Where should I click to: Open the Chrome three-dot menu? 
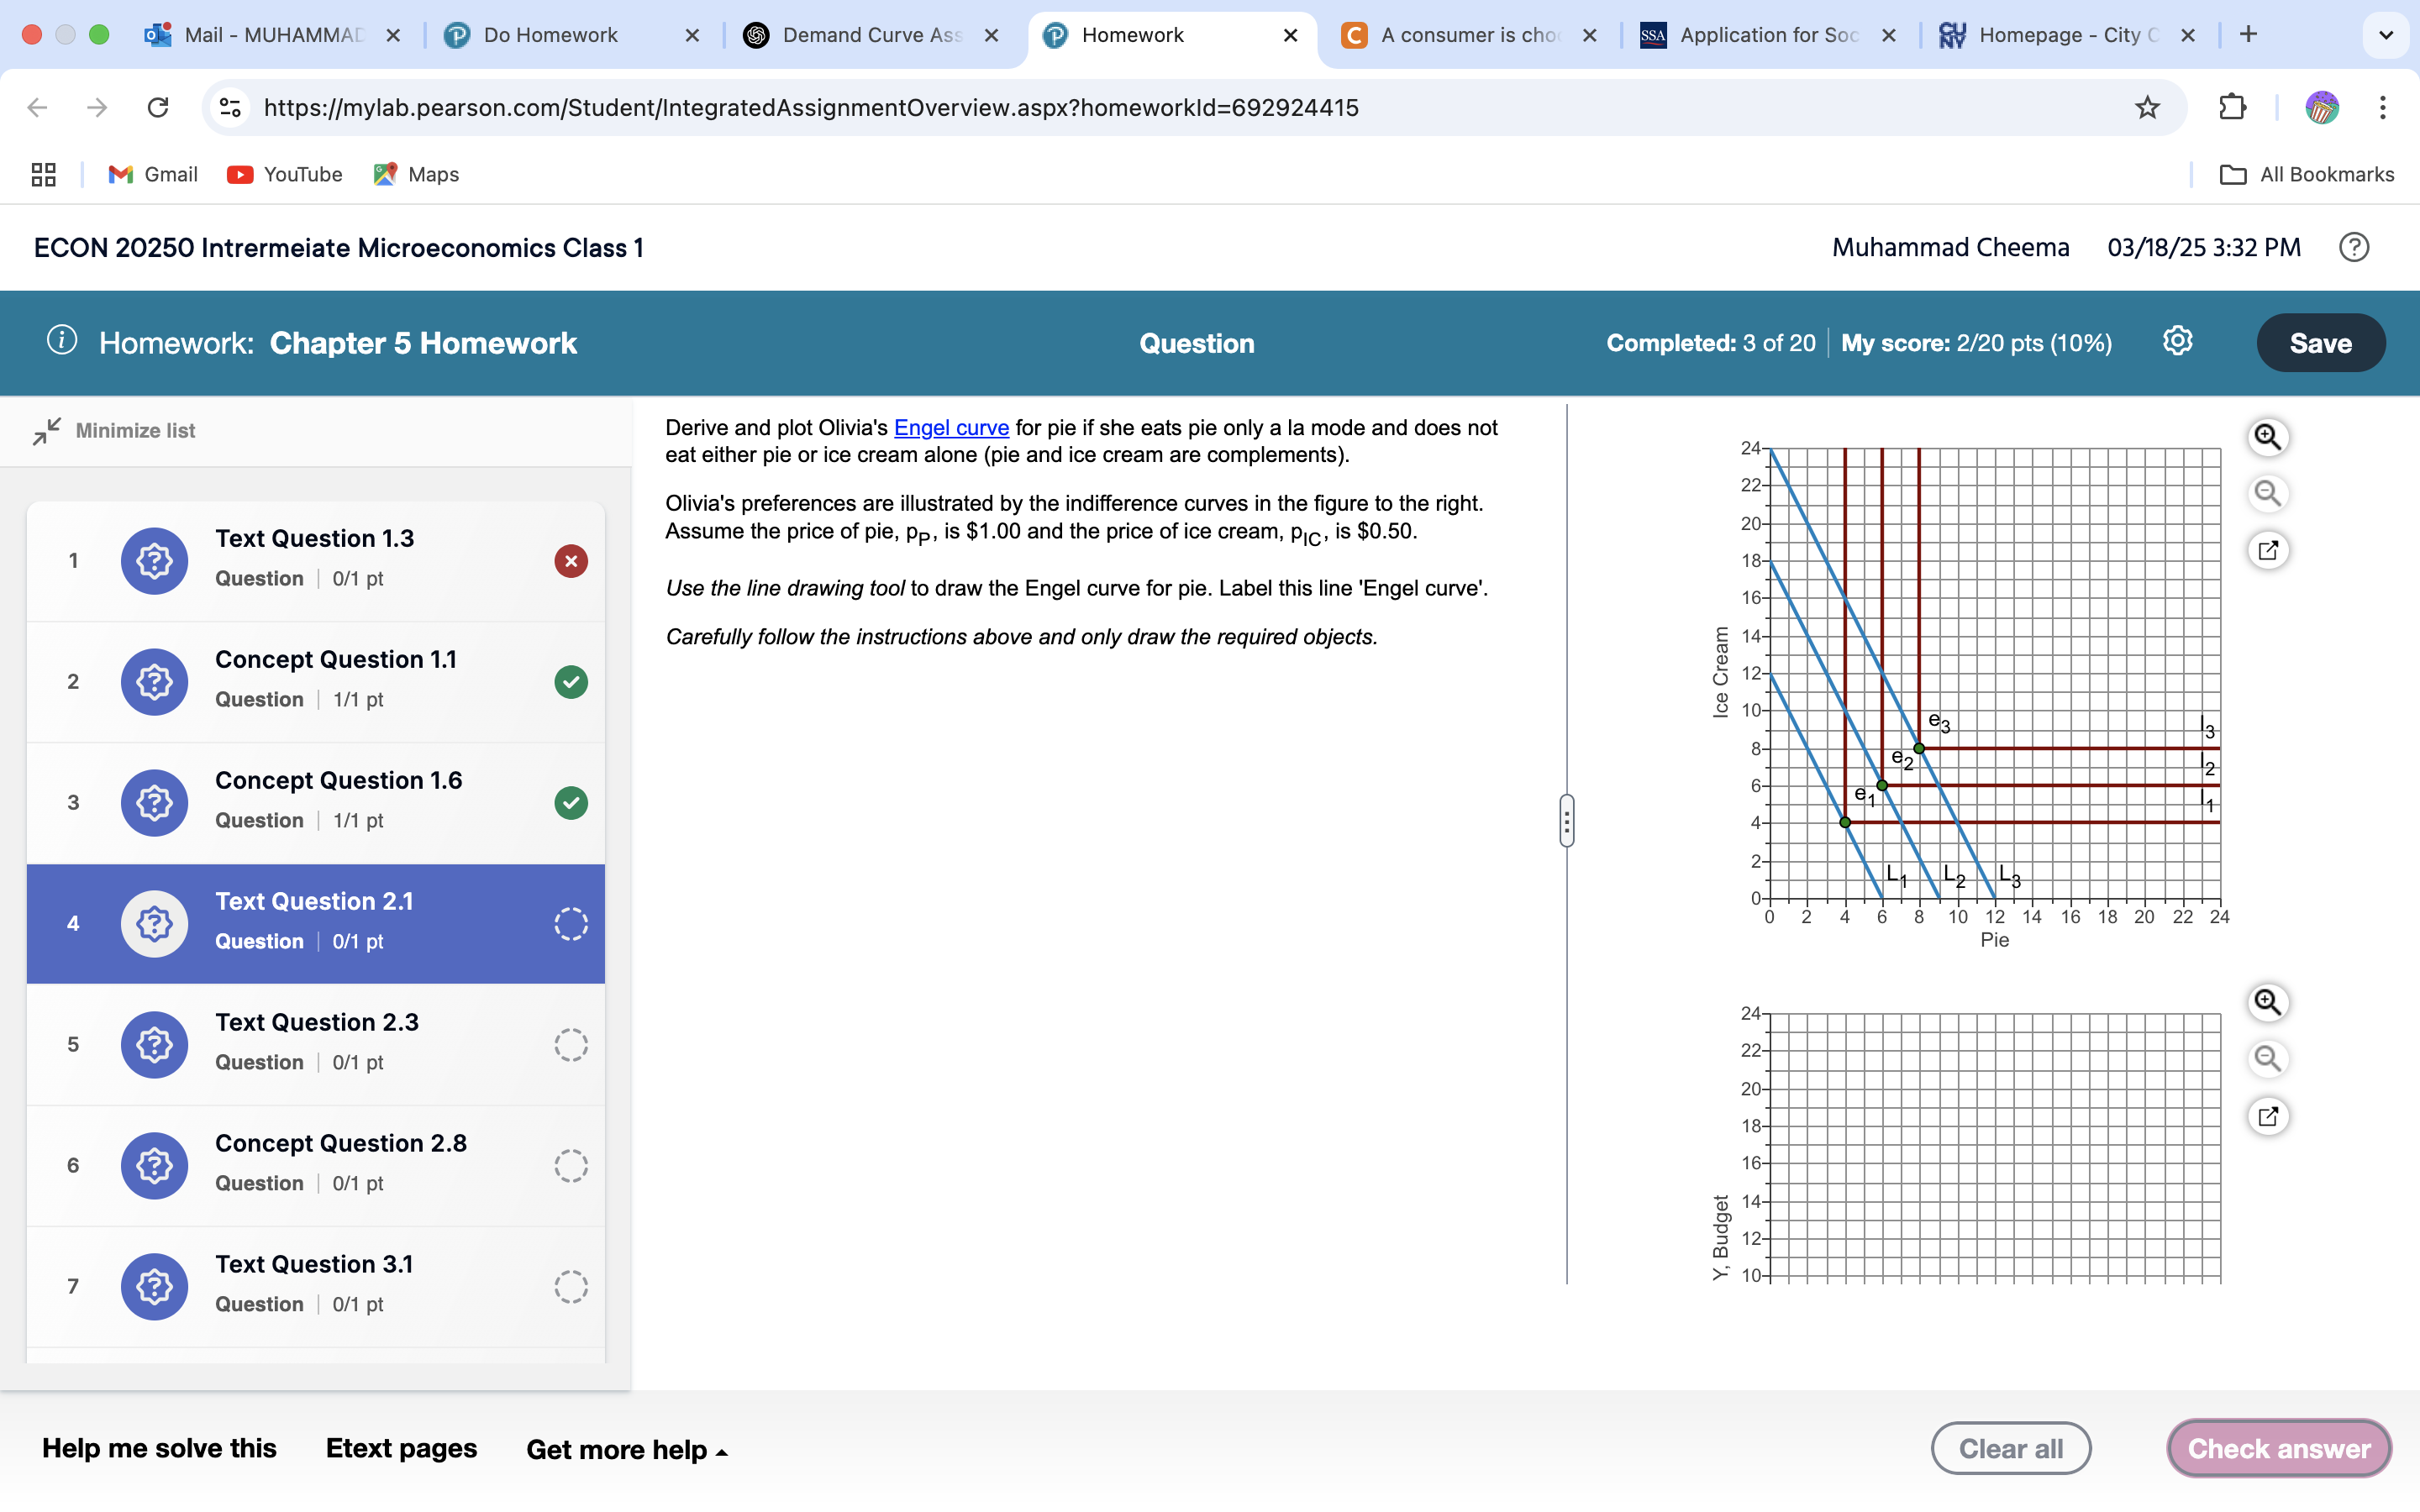pyautogui.click(x=2384, y=107)
